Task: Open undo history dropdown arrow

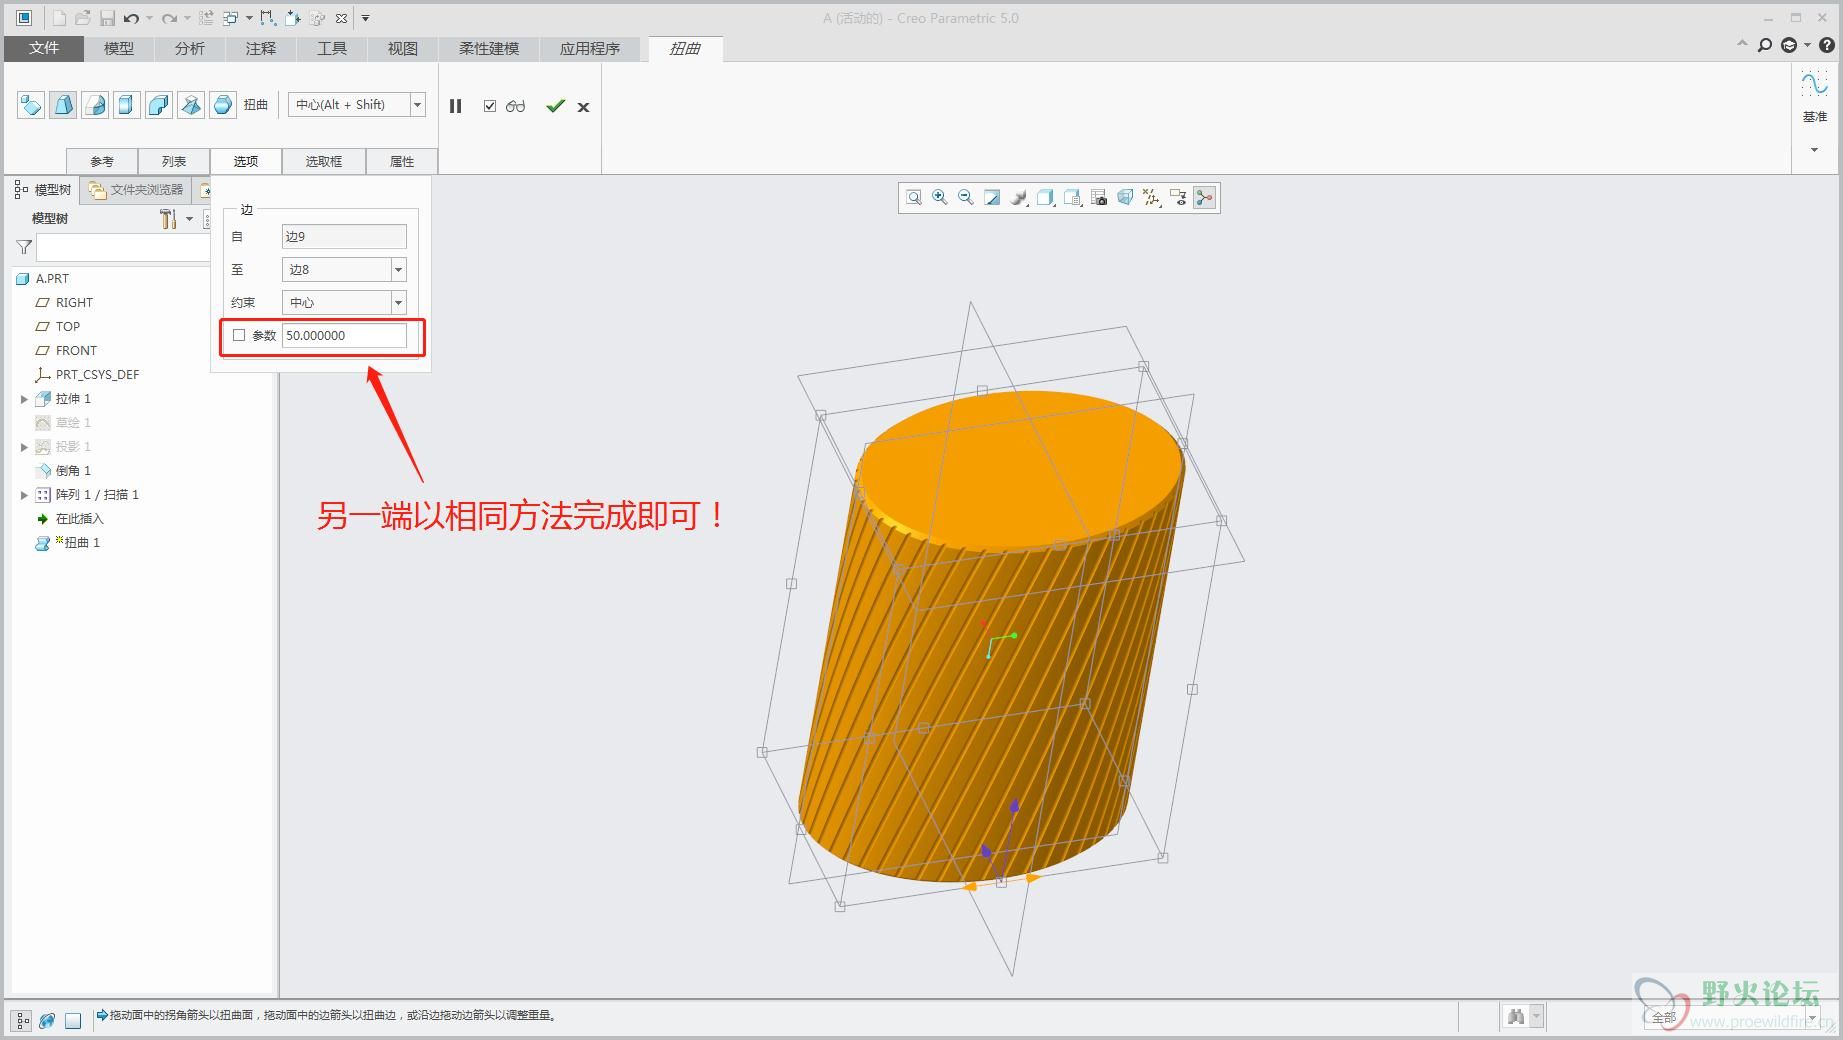Action: point(150,18)
